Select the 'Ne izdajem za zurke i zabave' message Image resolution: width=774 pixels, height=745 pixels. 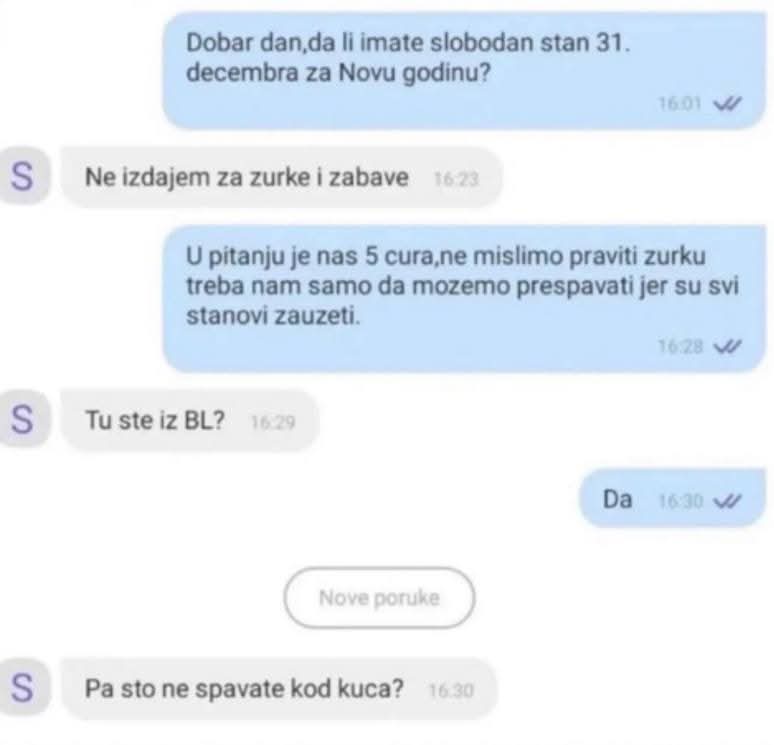(x=281, y=177)
